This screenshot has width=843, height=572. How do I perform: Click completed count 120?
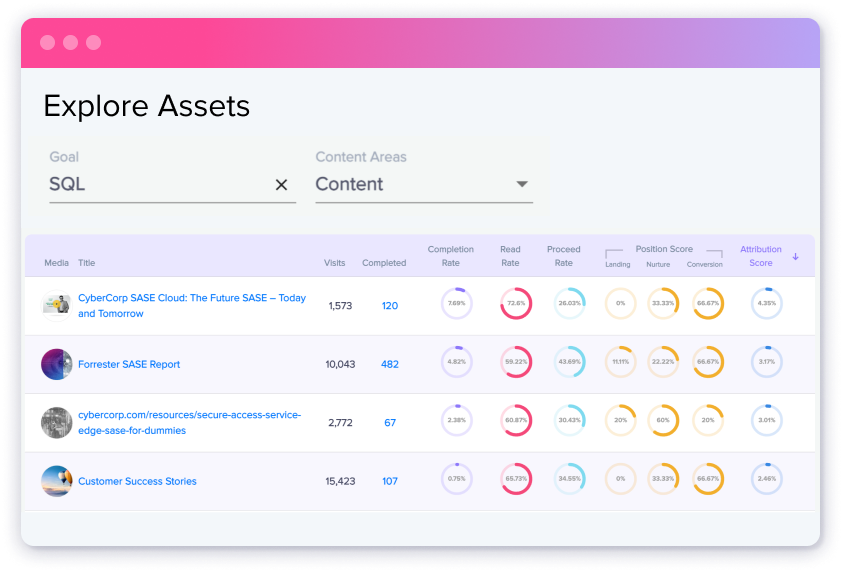pos(390,306)
